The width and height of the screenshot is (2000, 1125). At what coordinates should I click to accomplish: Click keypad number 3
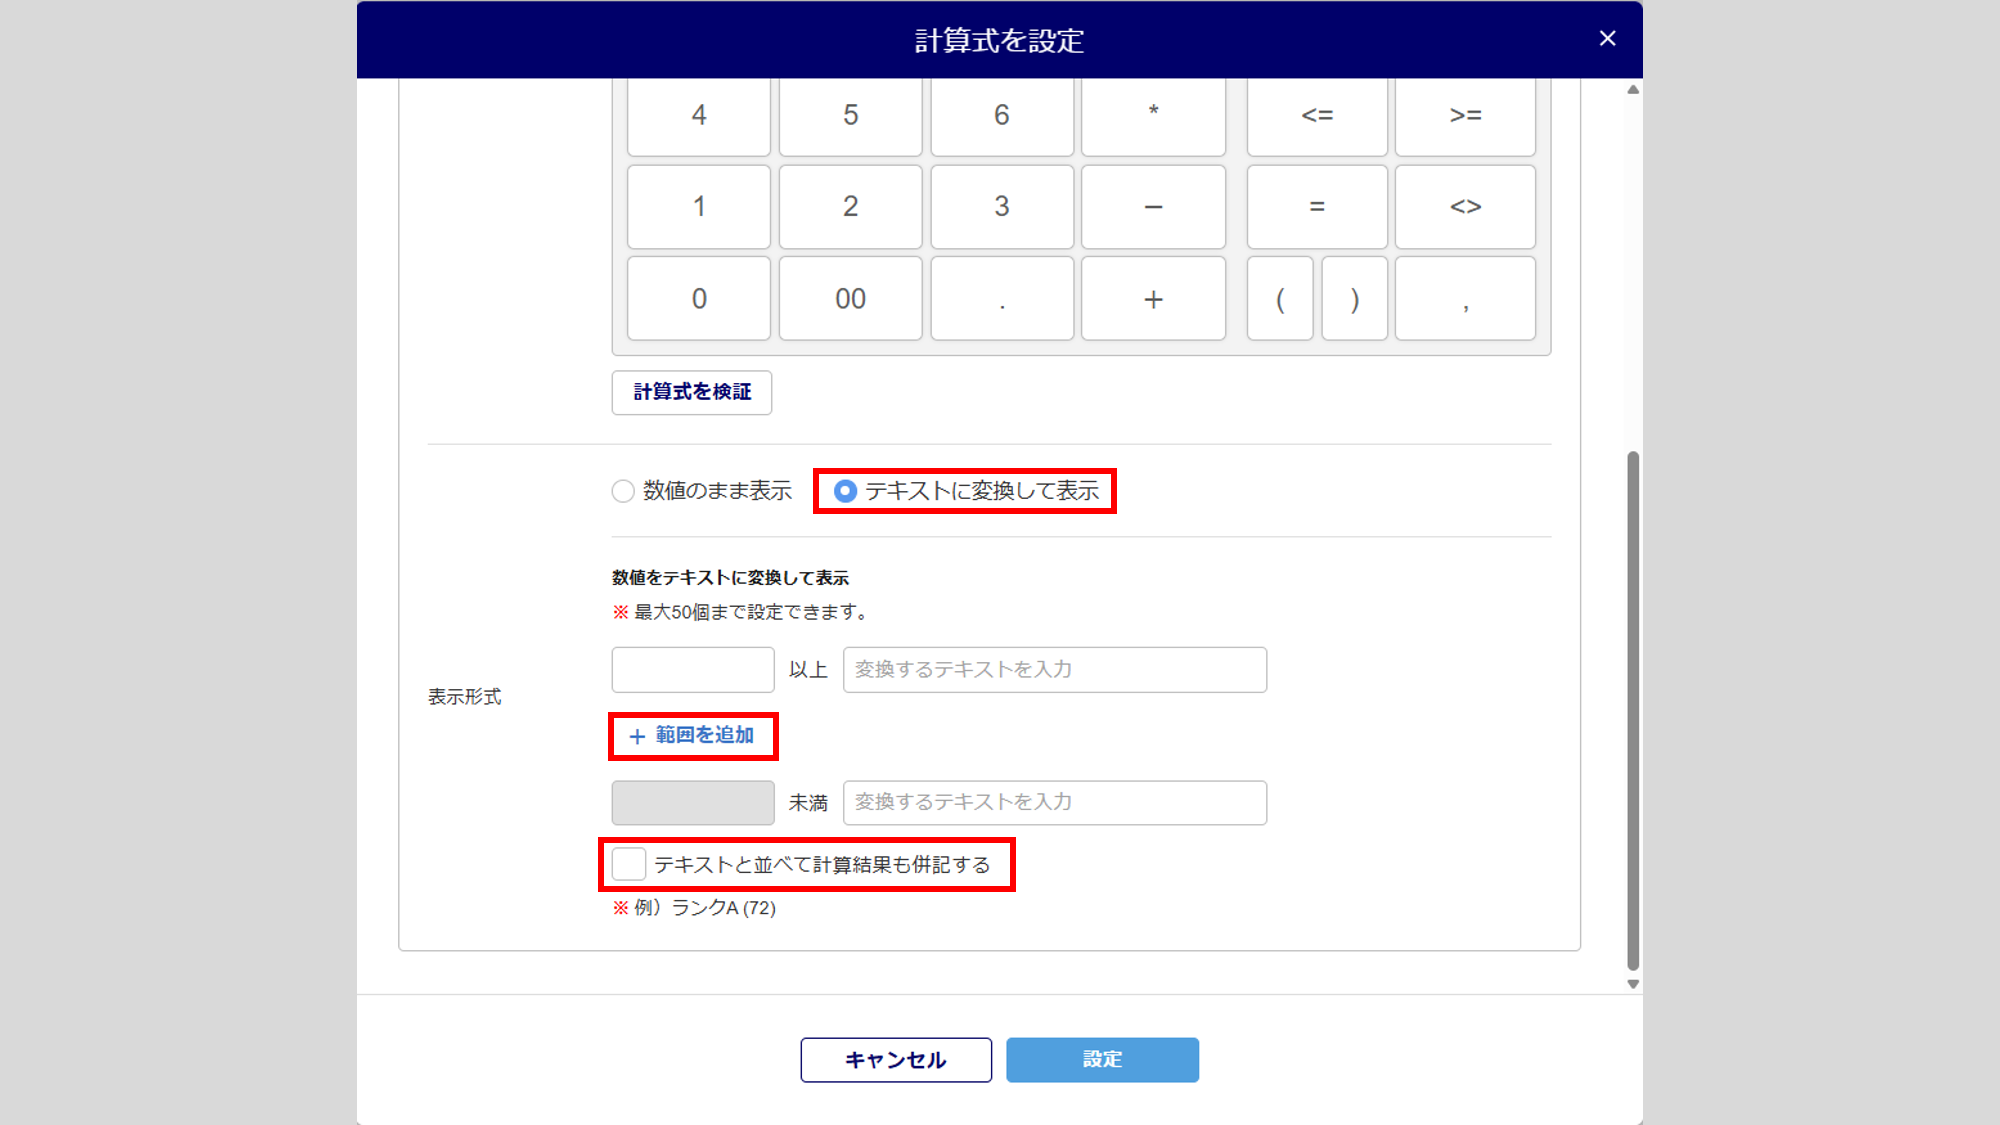point(1002,206)
